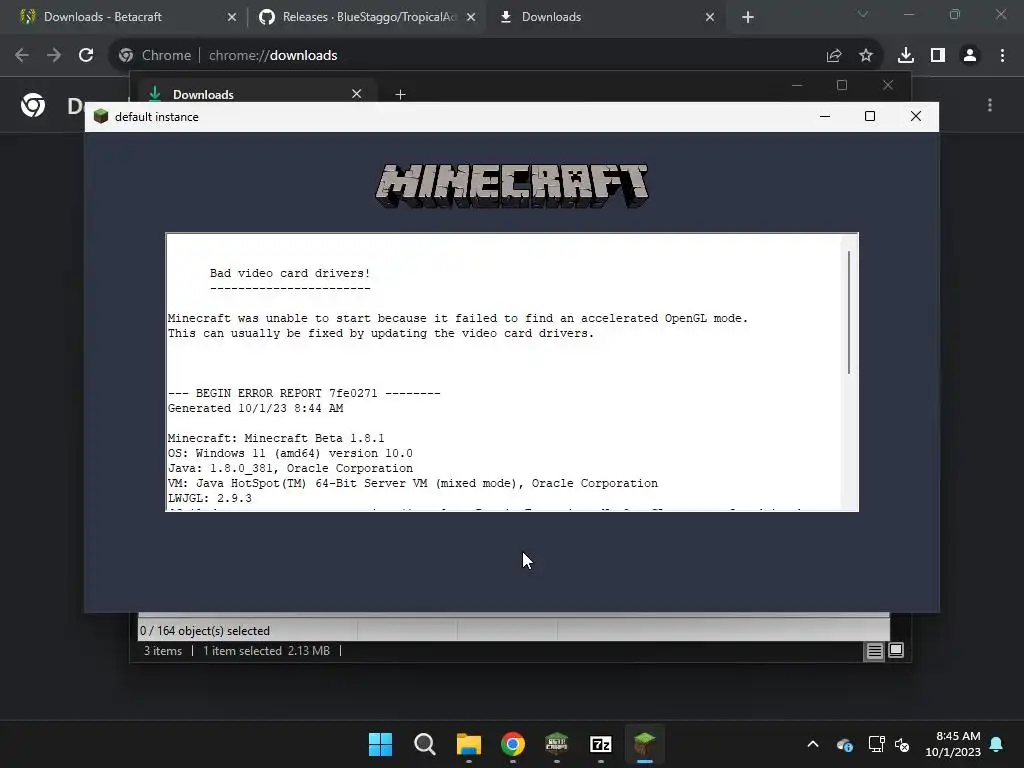
Task: Open clock and date 8:45 AM
Action: click(953, 744)
